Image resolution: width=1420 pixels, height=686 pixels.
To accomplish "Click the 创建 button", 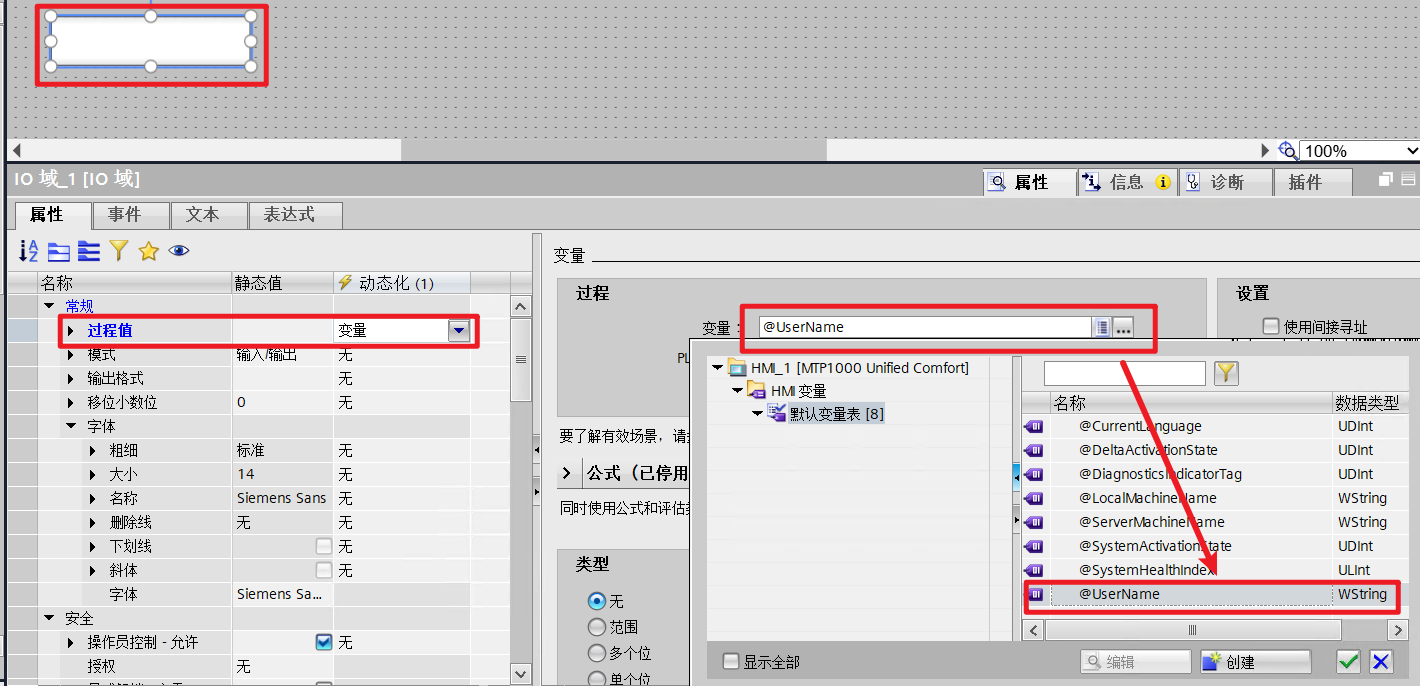I will click(x=1255, y=662).
